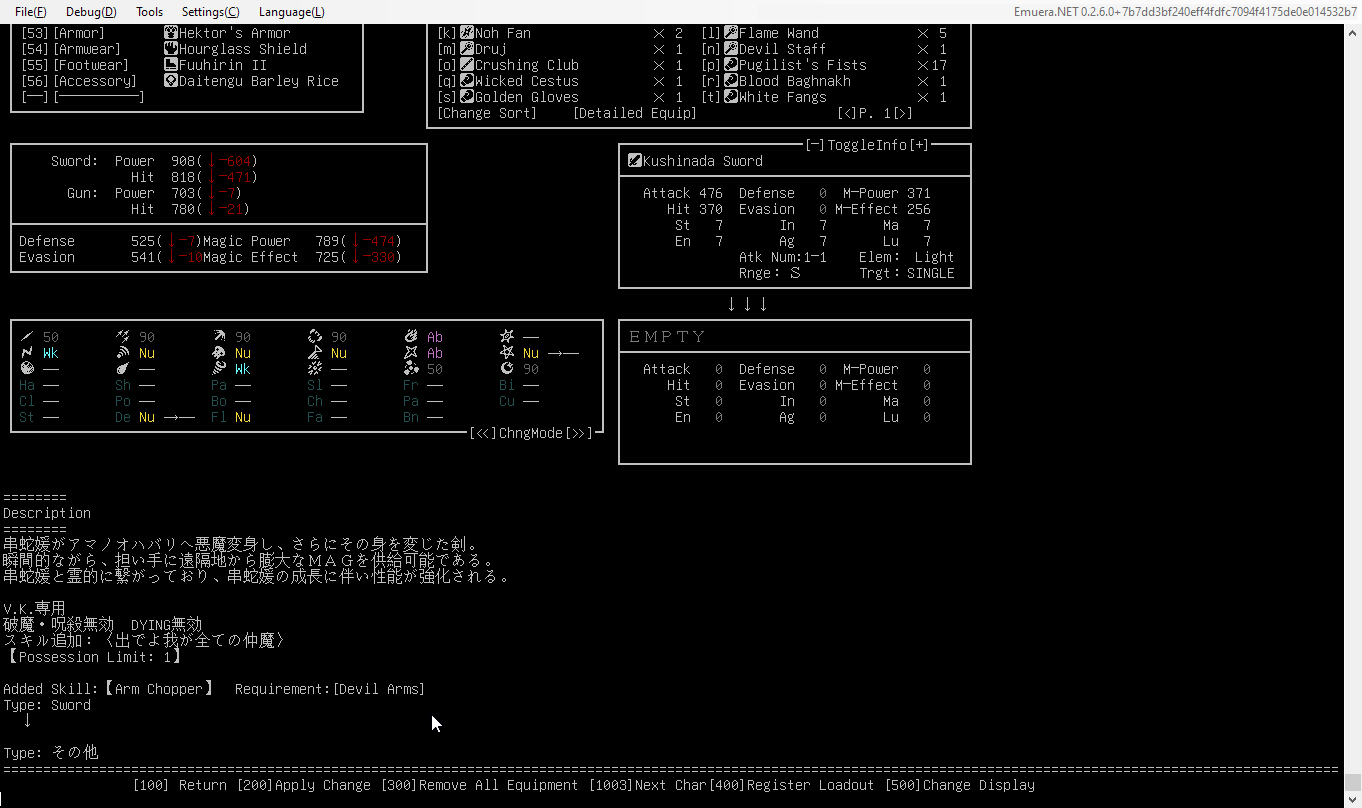
Task: Click the vertical scrollbar thumb
Action: click(1352, 782)
